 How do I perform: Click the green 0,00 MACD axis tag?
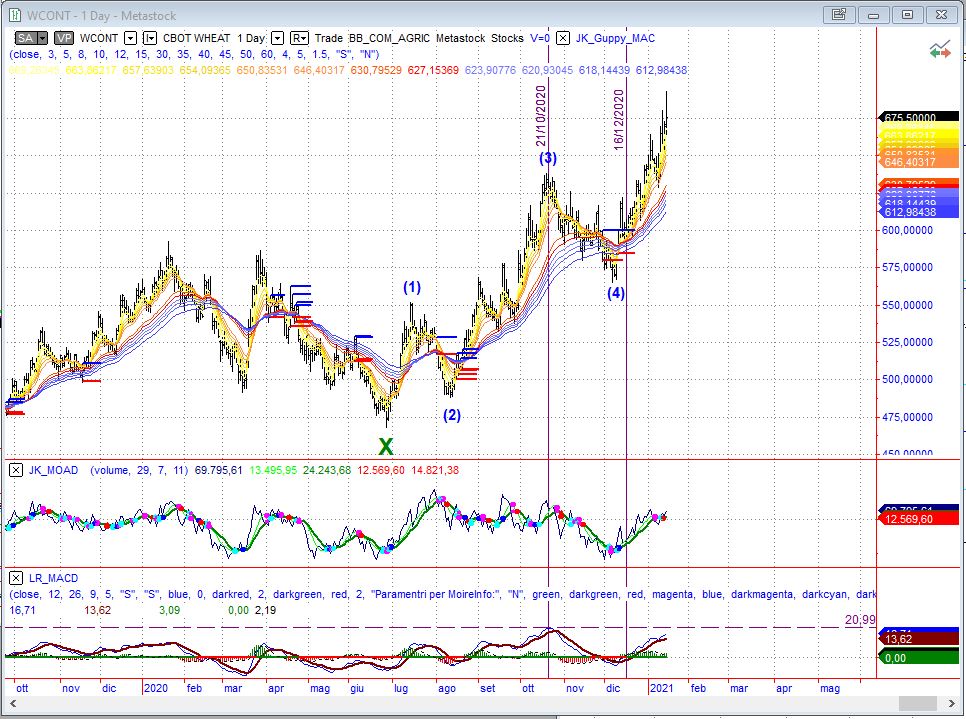point(918,658)
